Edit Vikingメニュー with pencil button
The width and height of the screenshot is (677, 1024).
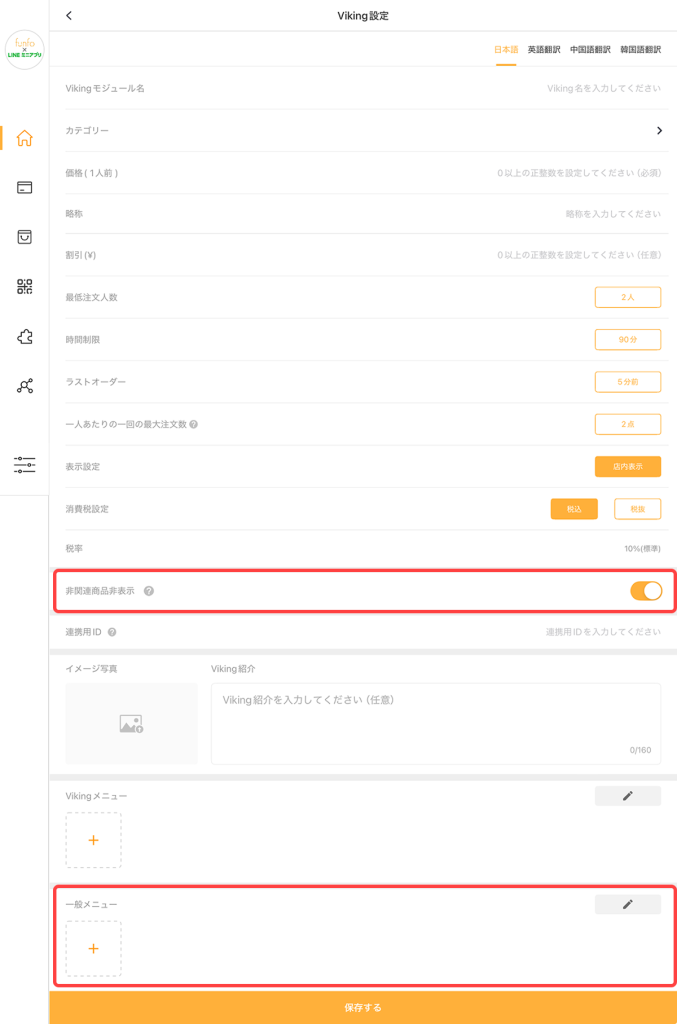627,796
